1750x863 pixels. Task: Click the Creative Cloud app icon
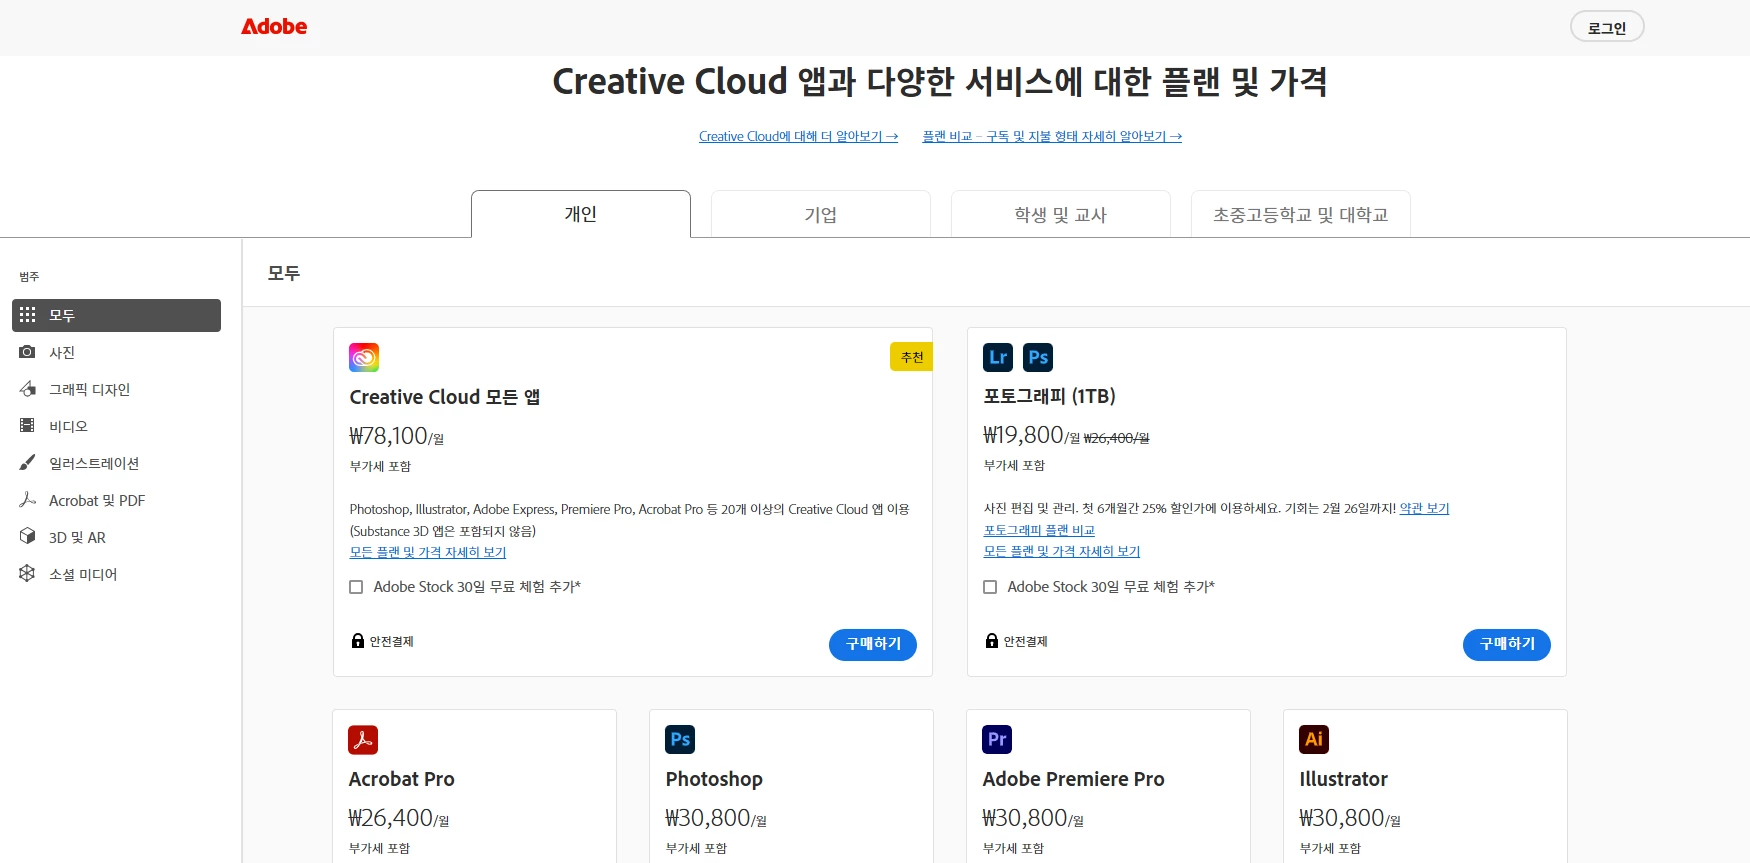click(364, 357)
